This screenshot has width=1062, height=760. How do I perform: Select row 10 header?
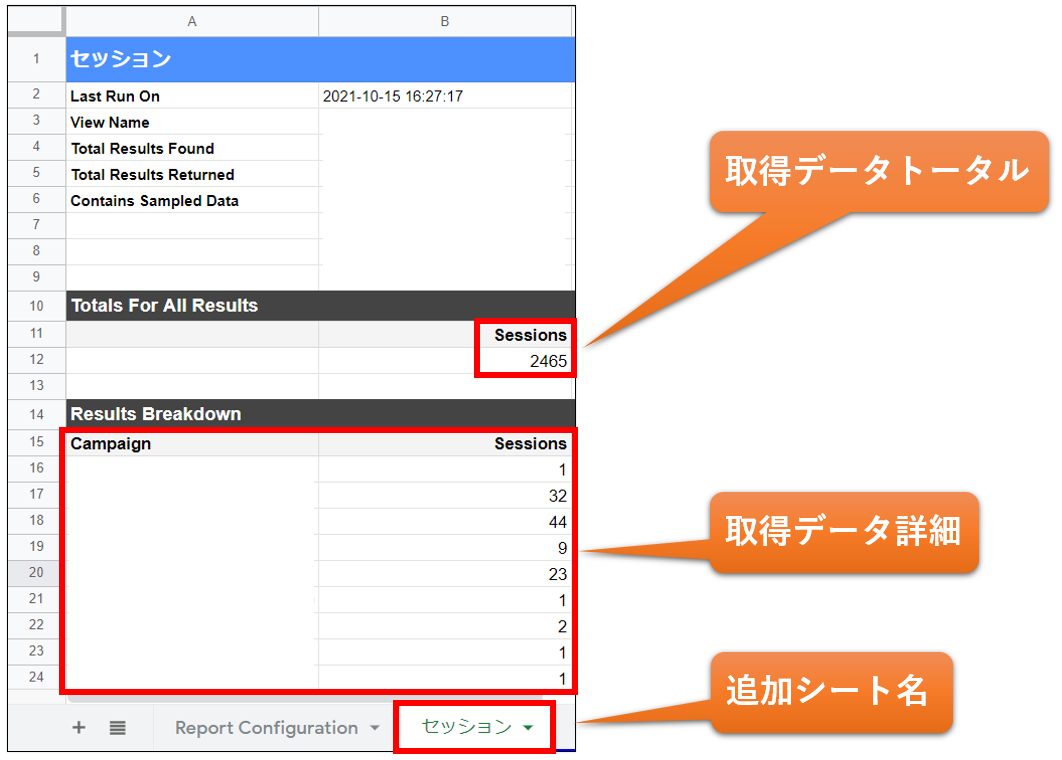[x=37, y=306]
